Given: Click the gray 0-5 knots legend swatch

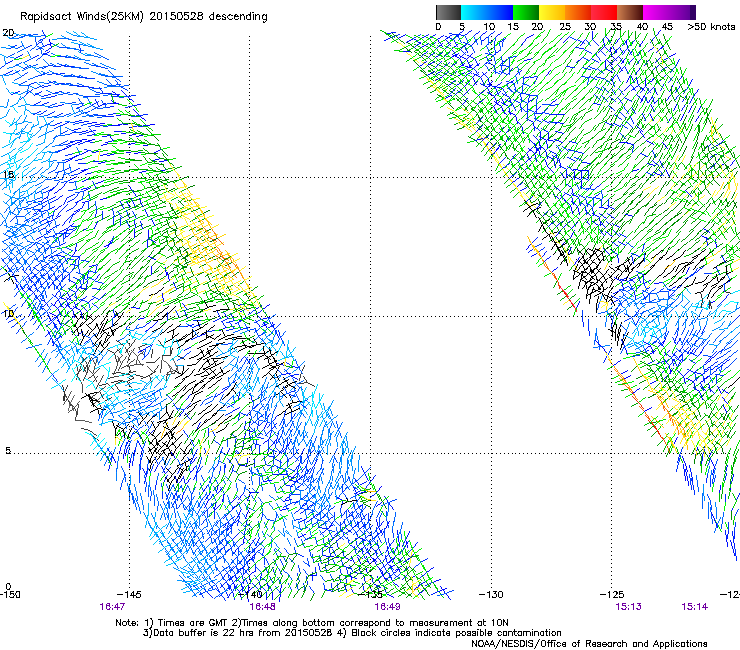Looking at the screenshot, I should pyautogui.click(x=448, y=12).
